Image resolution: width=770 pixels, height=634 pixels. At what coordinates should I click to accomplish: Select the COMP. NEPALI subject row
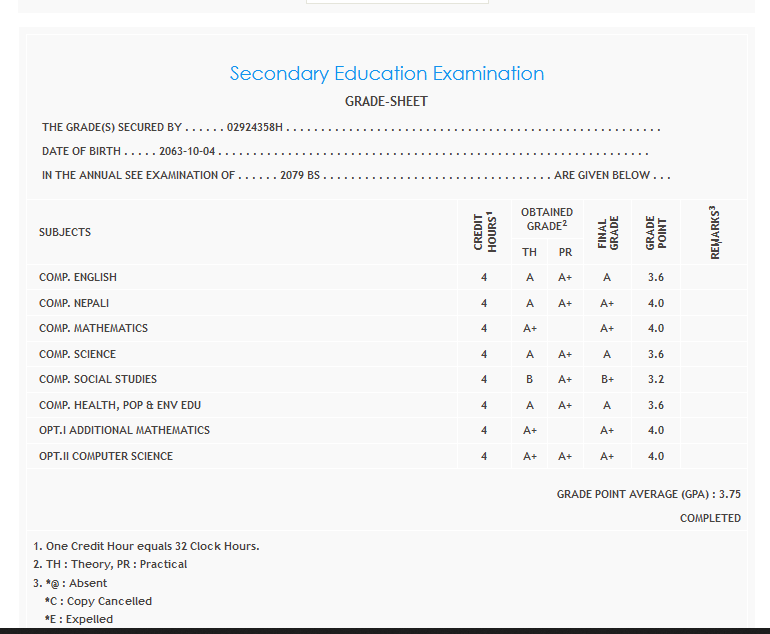pyautogui.click(x=74, y=303)
